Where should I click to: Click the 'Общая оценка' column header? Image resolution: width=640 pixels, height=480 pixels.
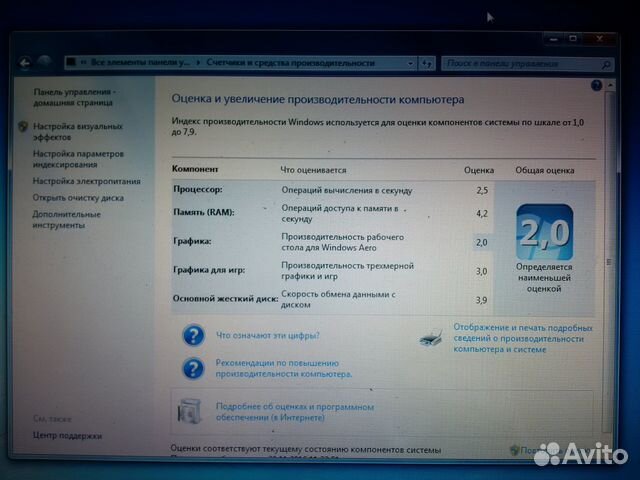544,171
